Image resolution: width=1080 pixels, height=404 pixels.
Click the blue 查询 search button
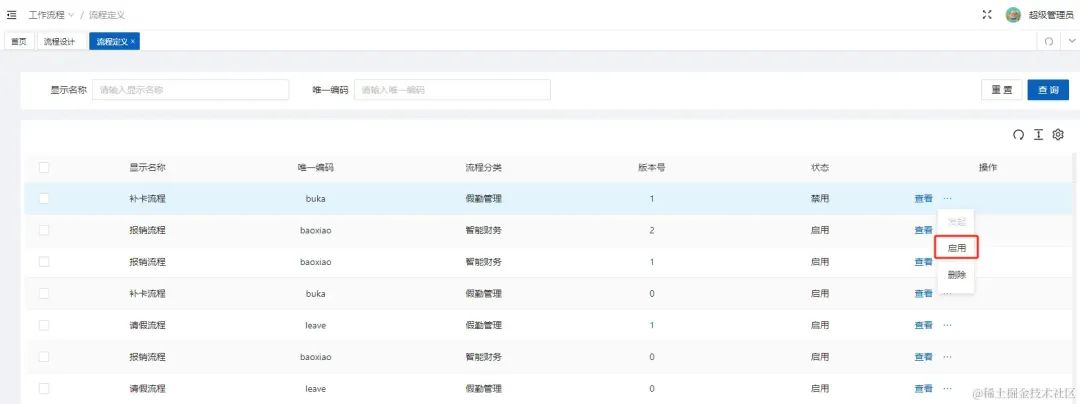pos(1048,89)
